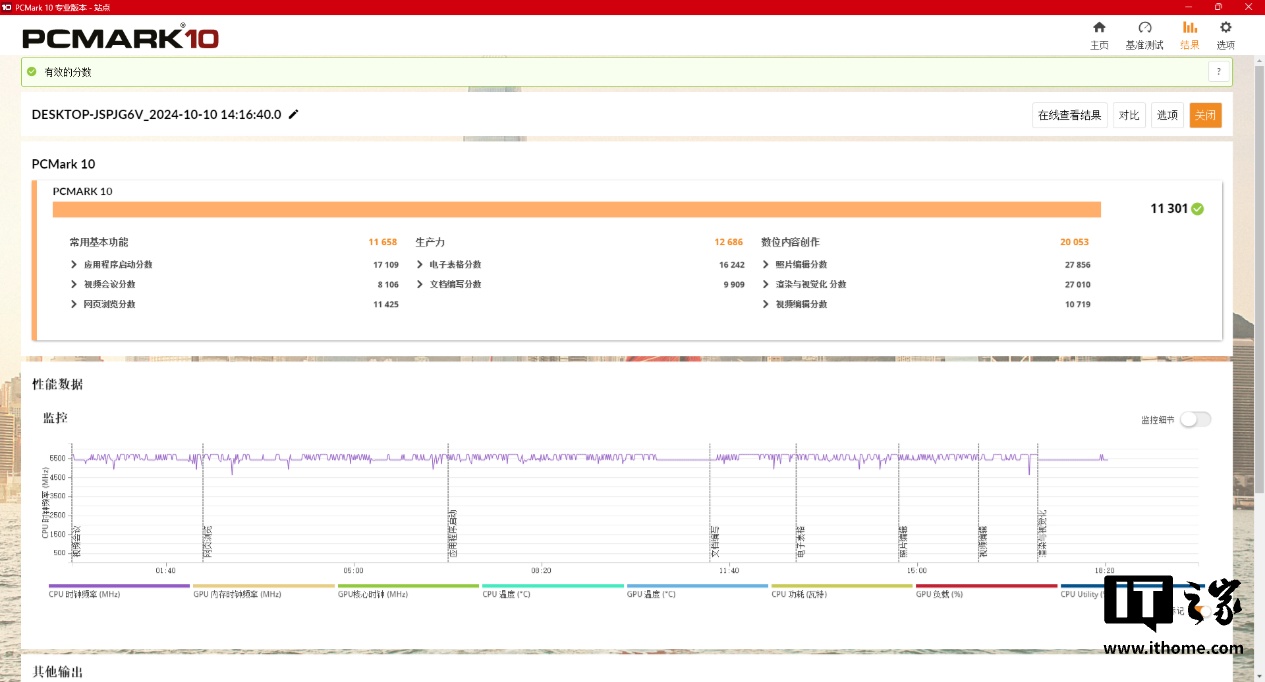The image size is (1265, 682).
Task: Toggle the 监控细节 switch on
Action: [x=1195, y=420]
